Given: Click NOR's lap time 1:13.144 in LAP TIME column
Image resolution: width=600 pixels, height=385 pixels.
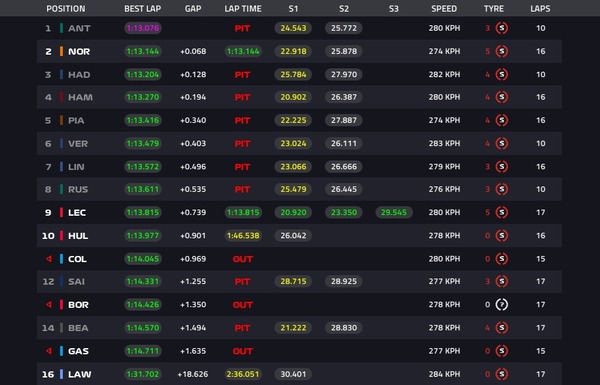Looking at the screenshot, I should pyautogui.click(x=243, y=51).
